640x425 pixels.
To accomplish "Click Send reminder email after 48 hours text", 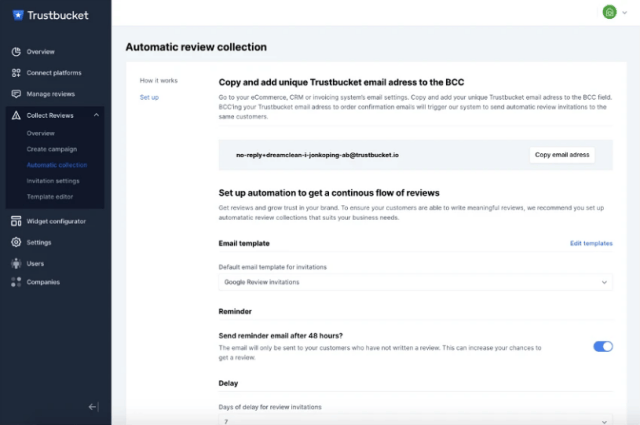I will pyautogui.click(x=280, y=336).
